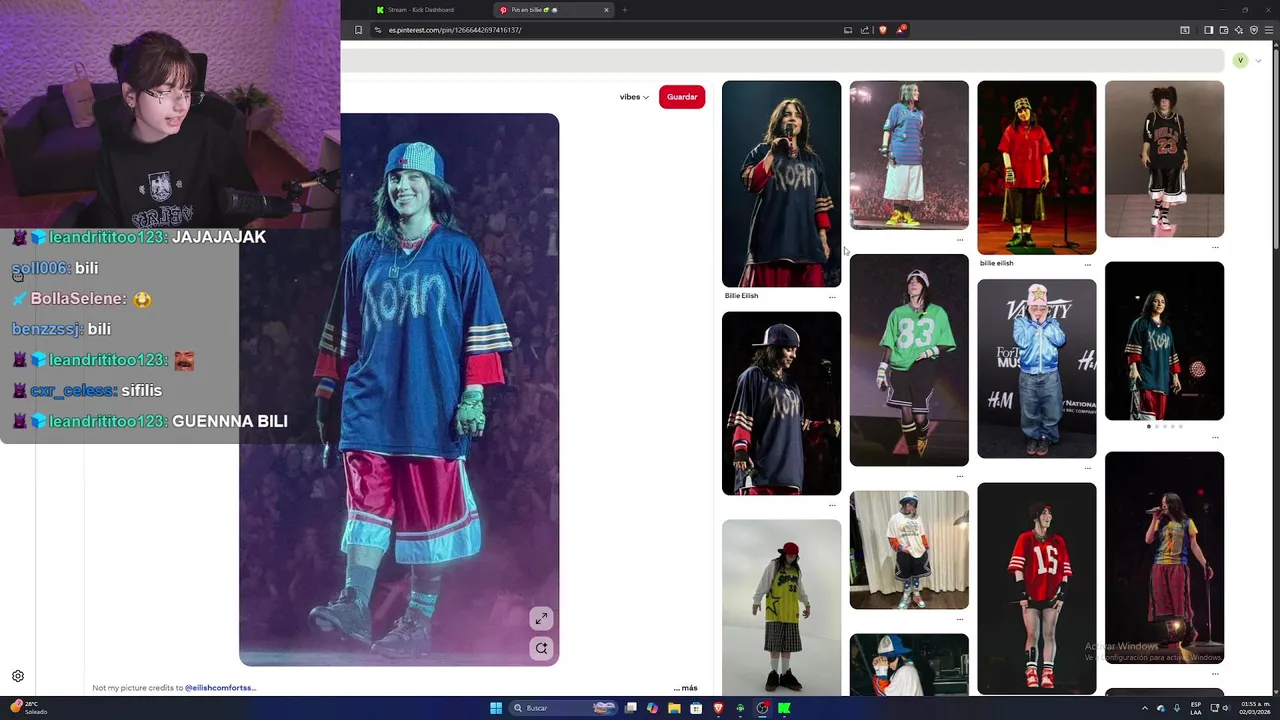
Task: Click the Pinterest search bar
Action: tap(782, 61)
